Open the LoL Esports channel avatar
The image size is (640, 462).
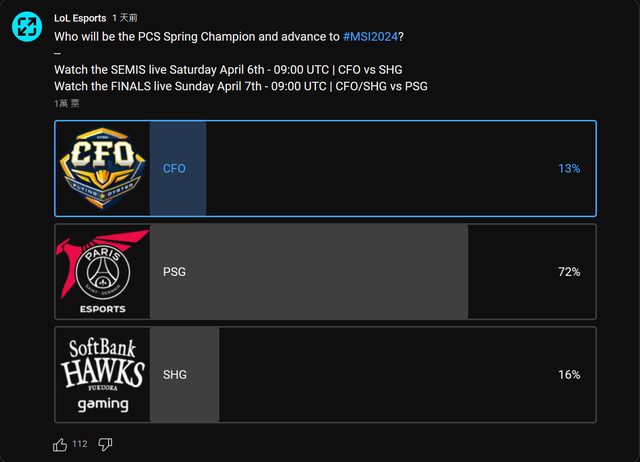tap(26, 27)
